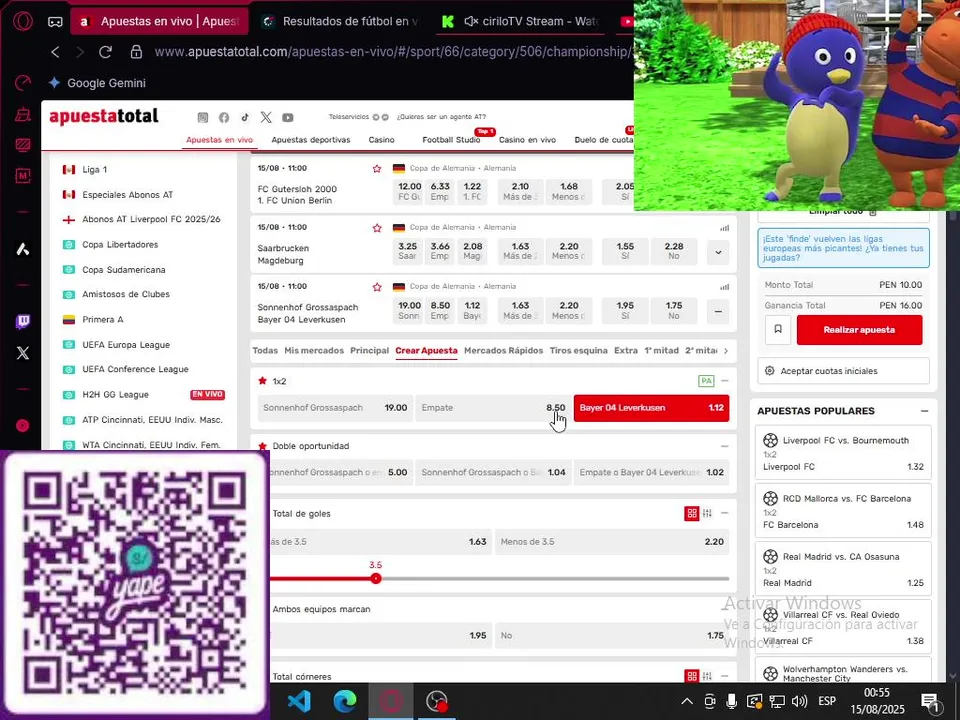
Task: Open the Casino en vivo menu
Action: (x=527, y=140)
